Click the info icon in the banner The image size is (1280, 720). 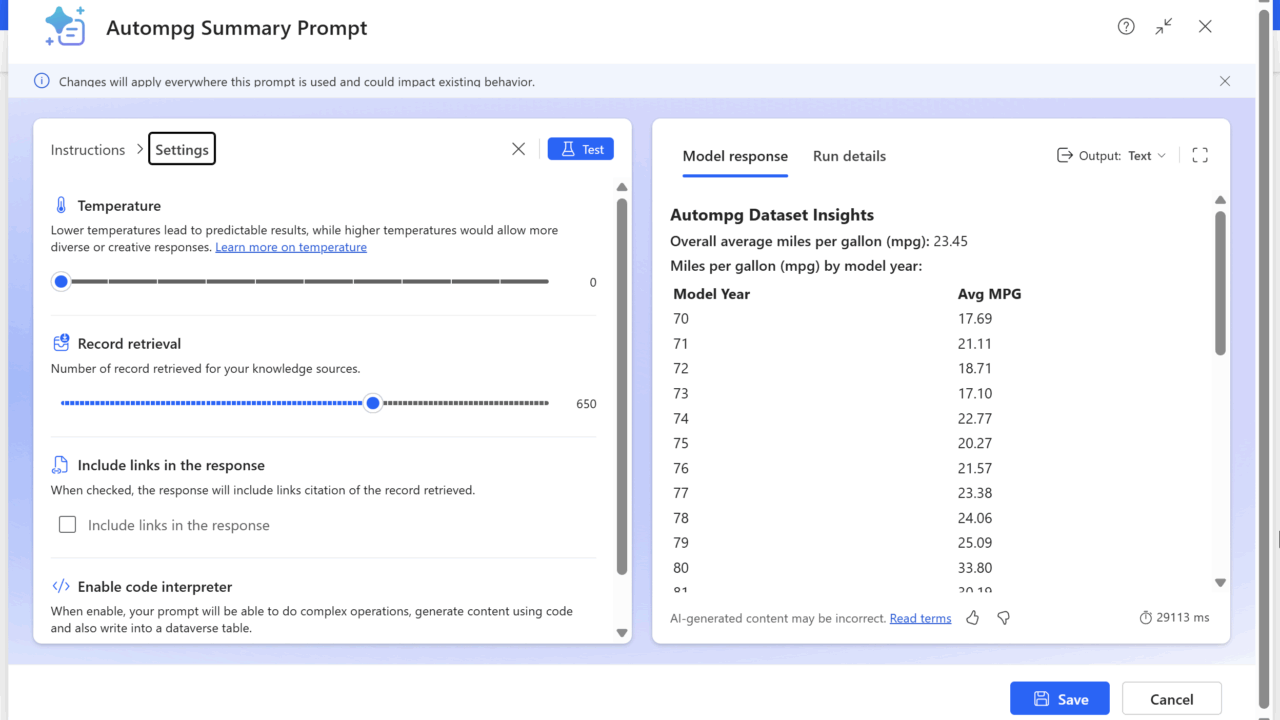42,81
